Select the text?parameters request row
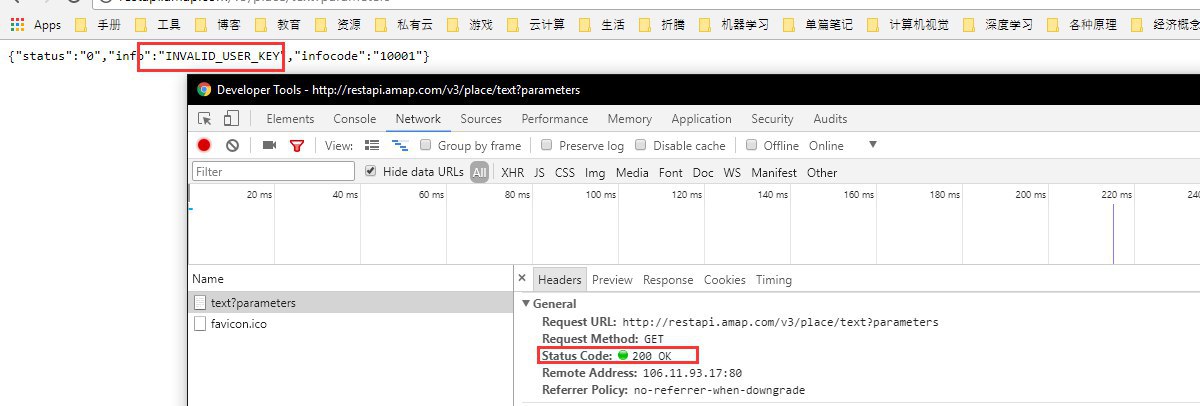 pos(350,302)
